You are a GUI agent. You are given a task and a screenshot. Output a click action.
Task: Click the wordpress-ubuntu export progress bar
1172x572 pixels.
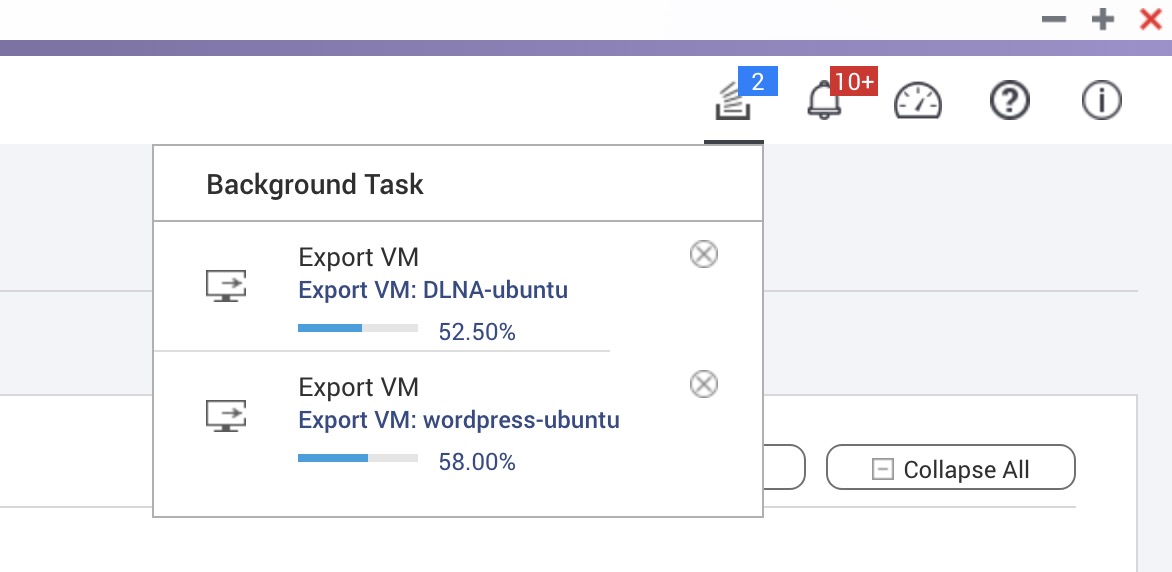[358, 458]
